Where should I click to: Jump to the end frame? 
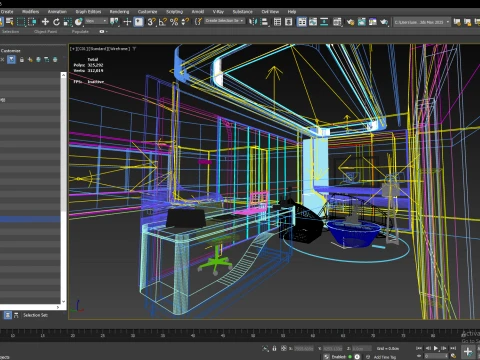coord(453,348)
